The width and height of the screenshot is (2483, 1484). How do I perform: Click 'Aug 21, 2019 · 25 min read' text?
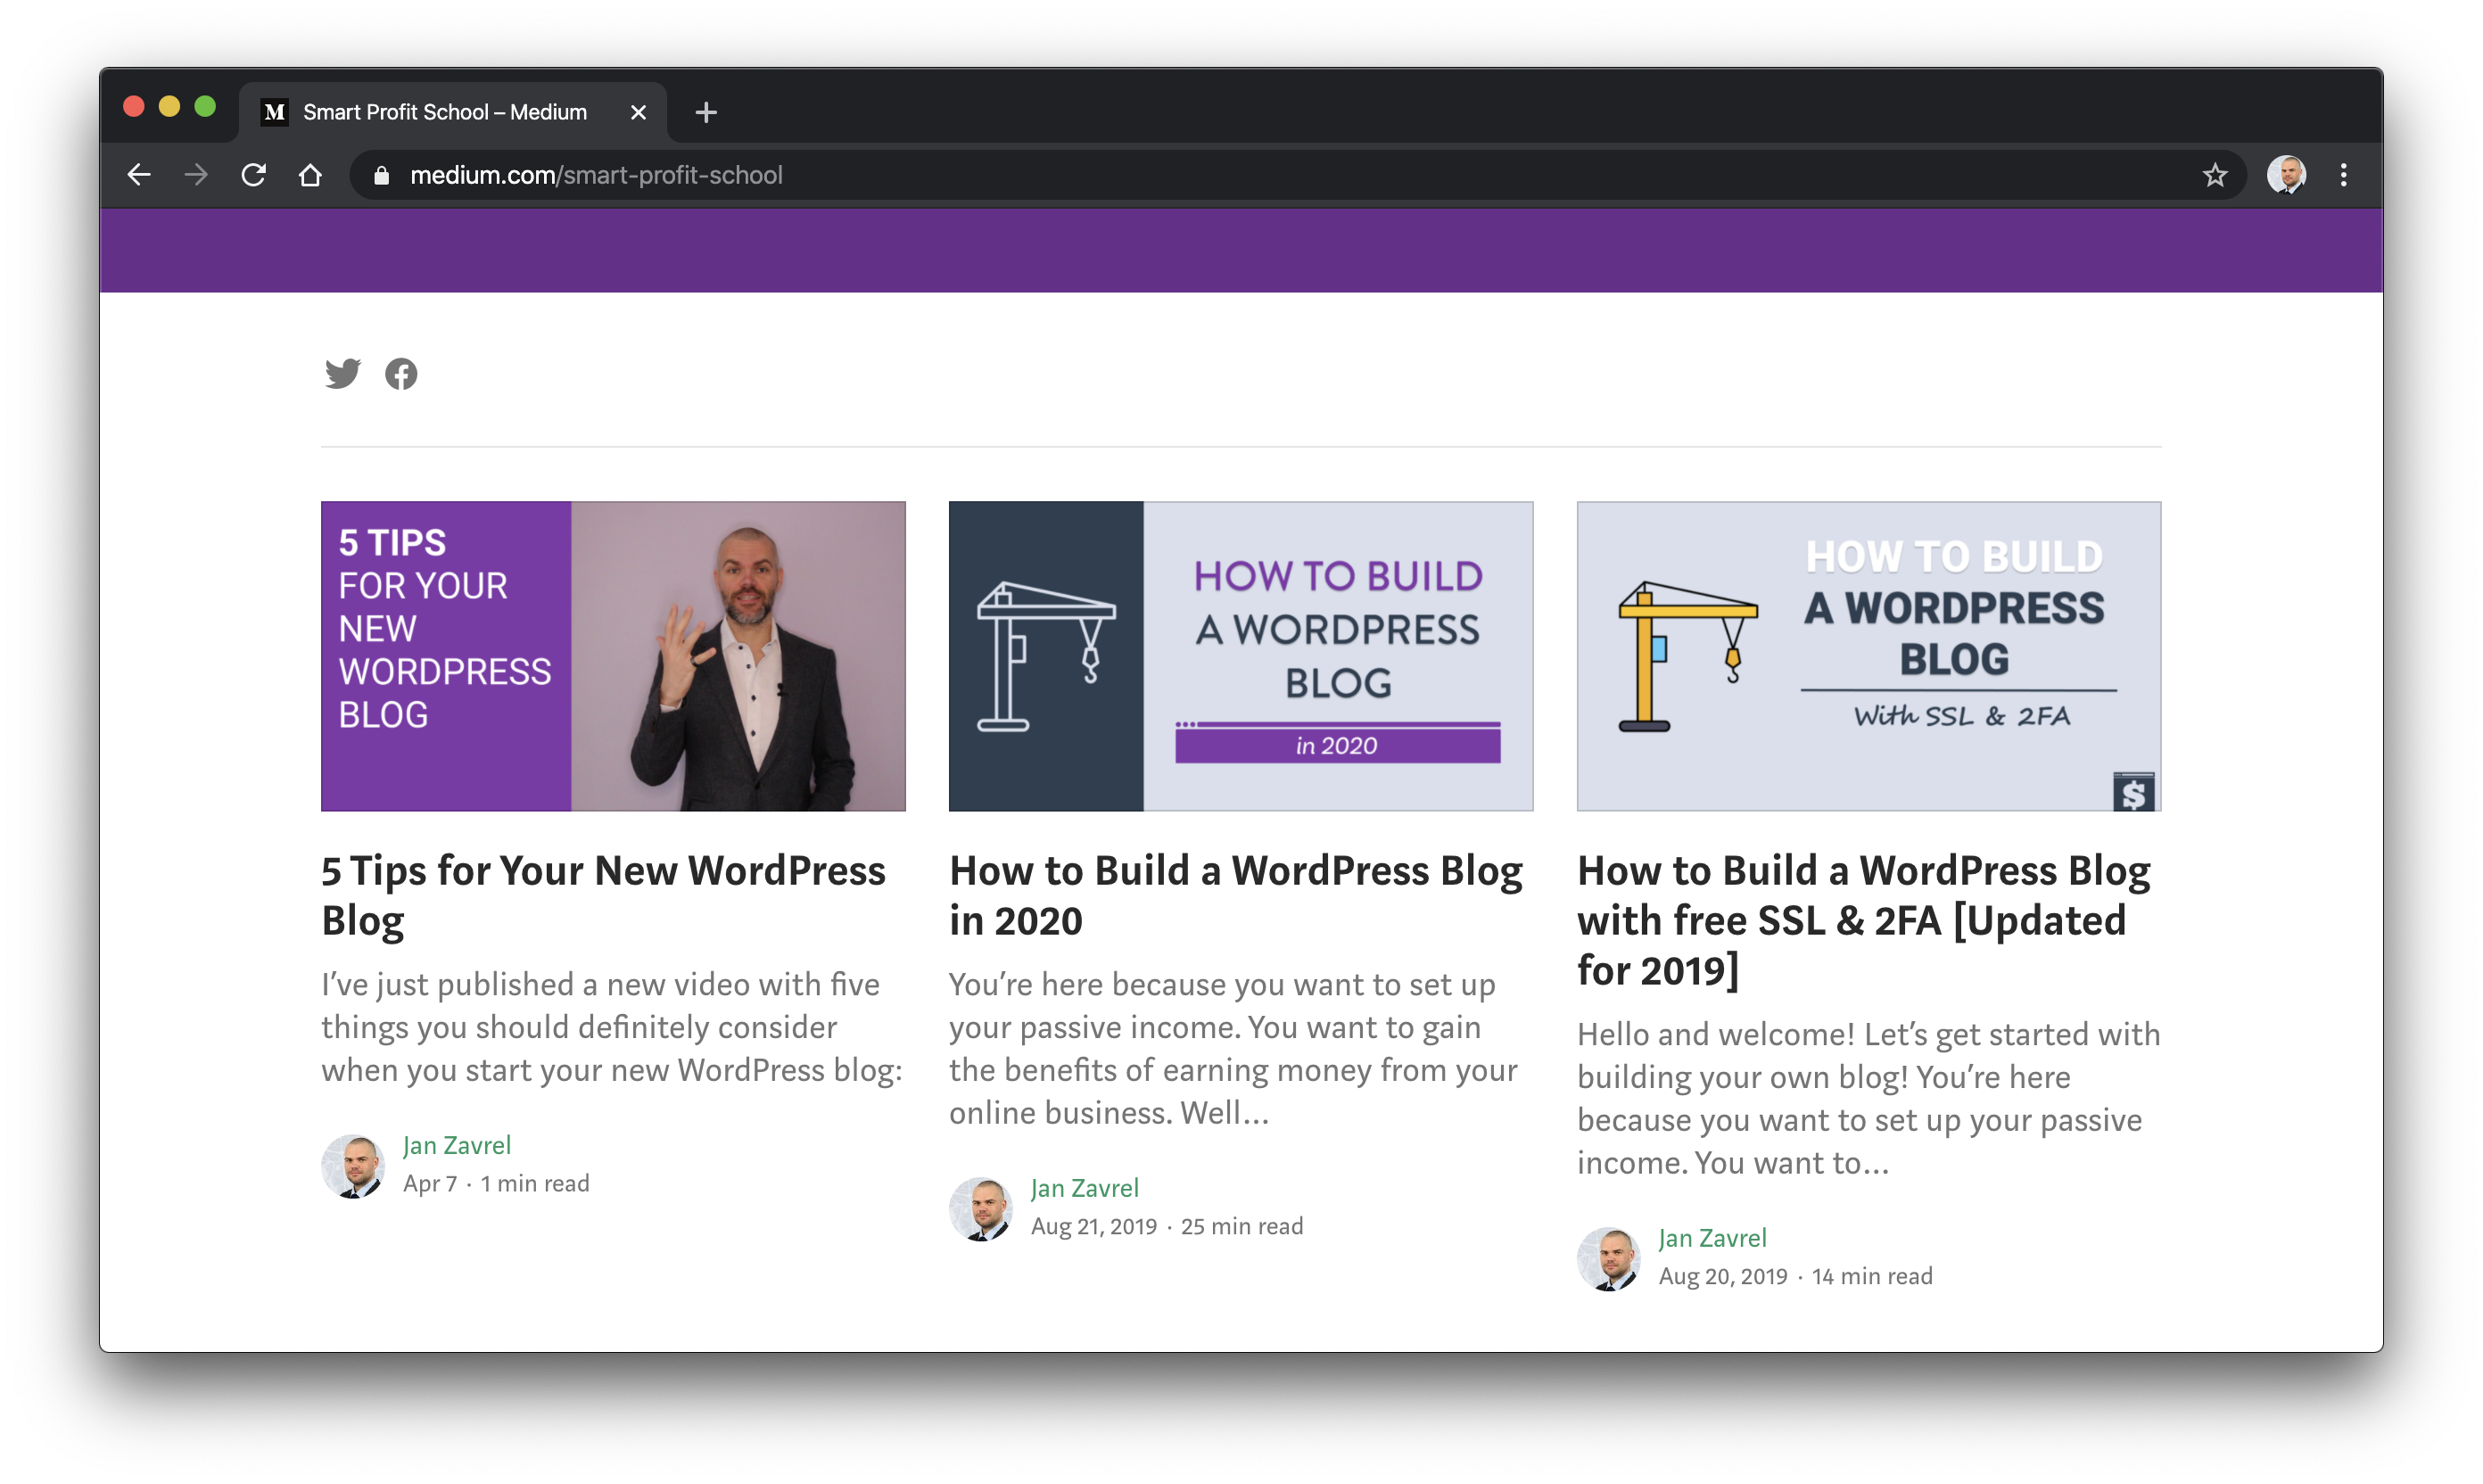(x=1167, y=1227)
